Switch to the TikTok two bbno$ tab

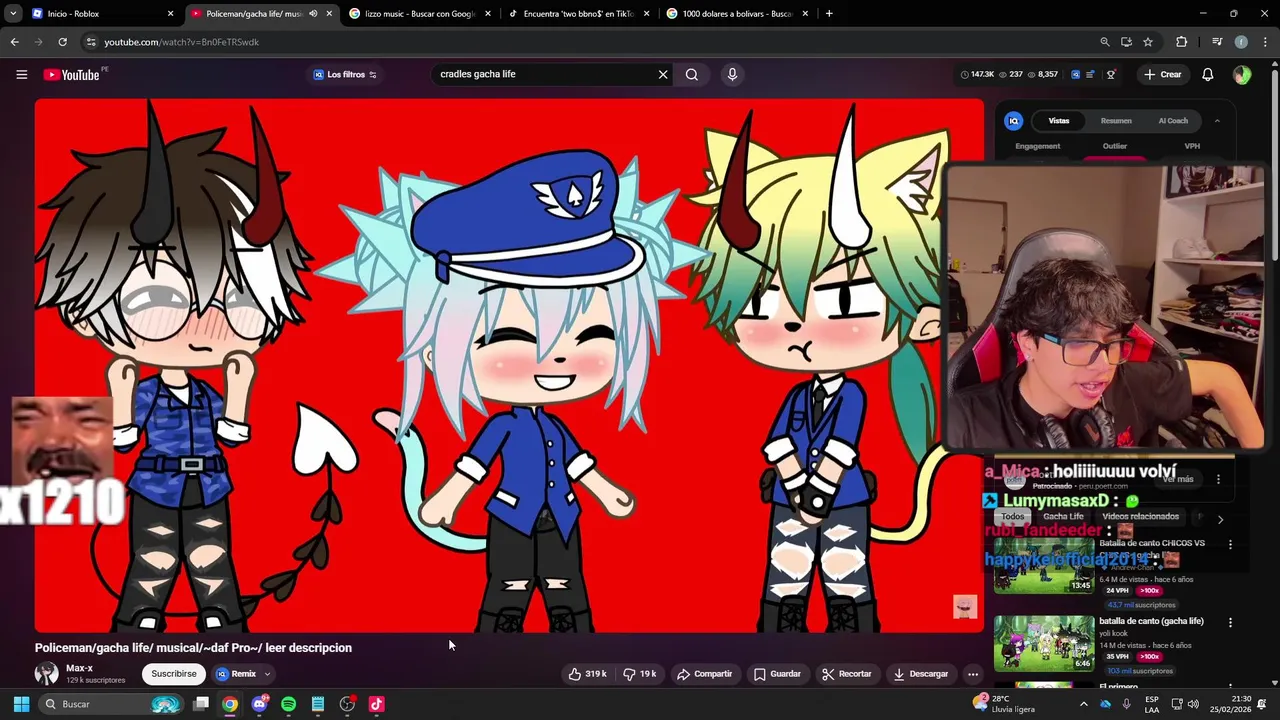click(x=579, y=14)
